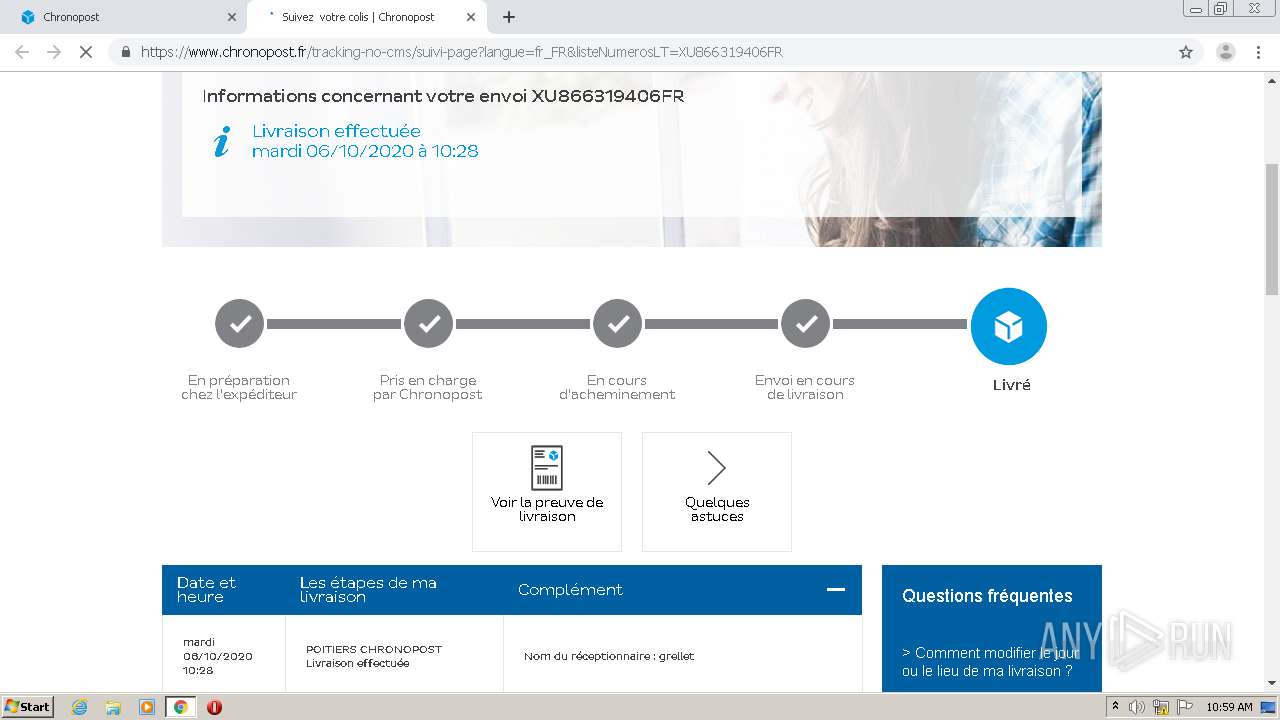Open Windows Explorer folder from taskbar
This screenshot has width=1280, height=720.
(x=113, y=707)
